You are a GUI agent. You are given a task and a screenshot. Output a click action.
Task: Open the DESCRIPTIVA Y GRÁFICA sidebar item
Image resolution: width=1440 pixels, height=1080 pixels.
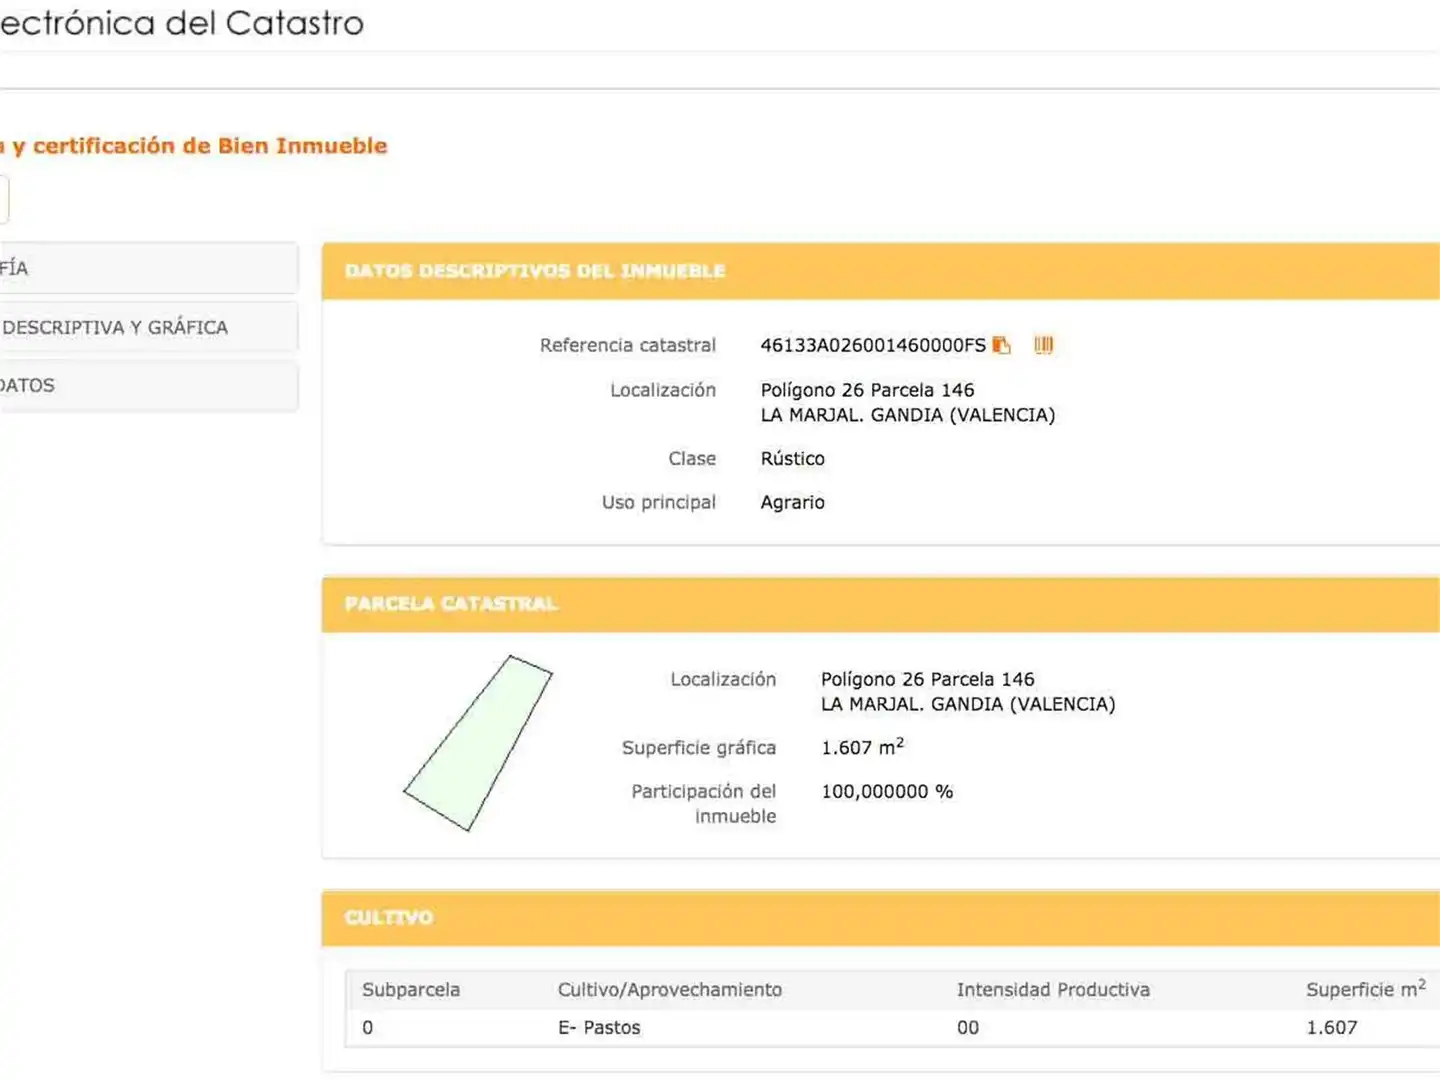pos(148,327)
